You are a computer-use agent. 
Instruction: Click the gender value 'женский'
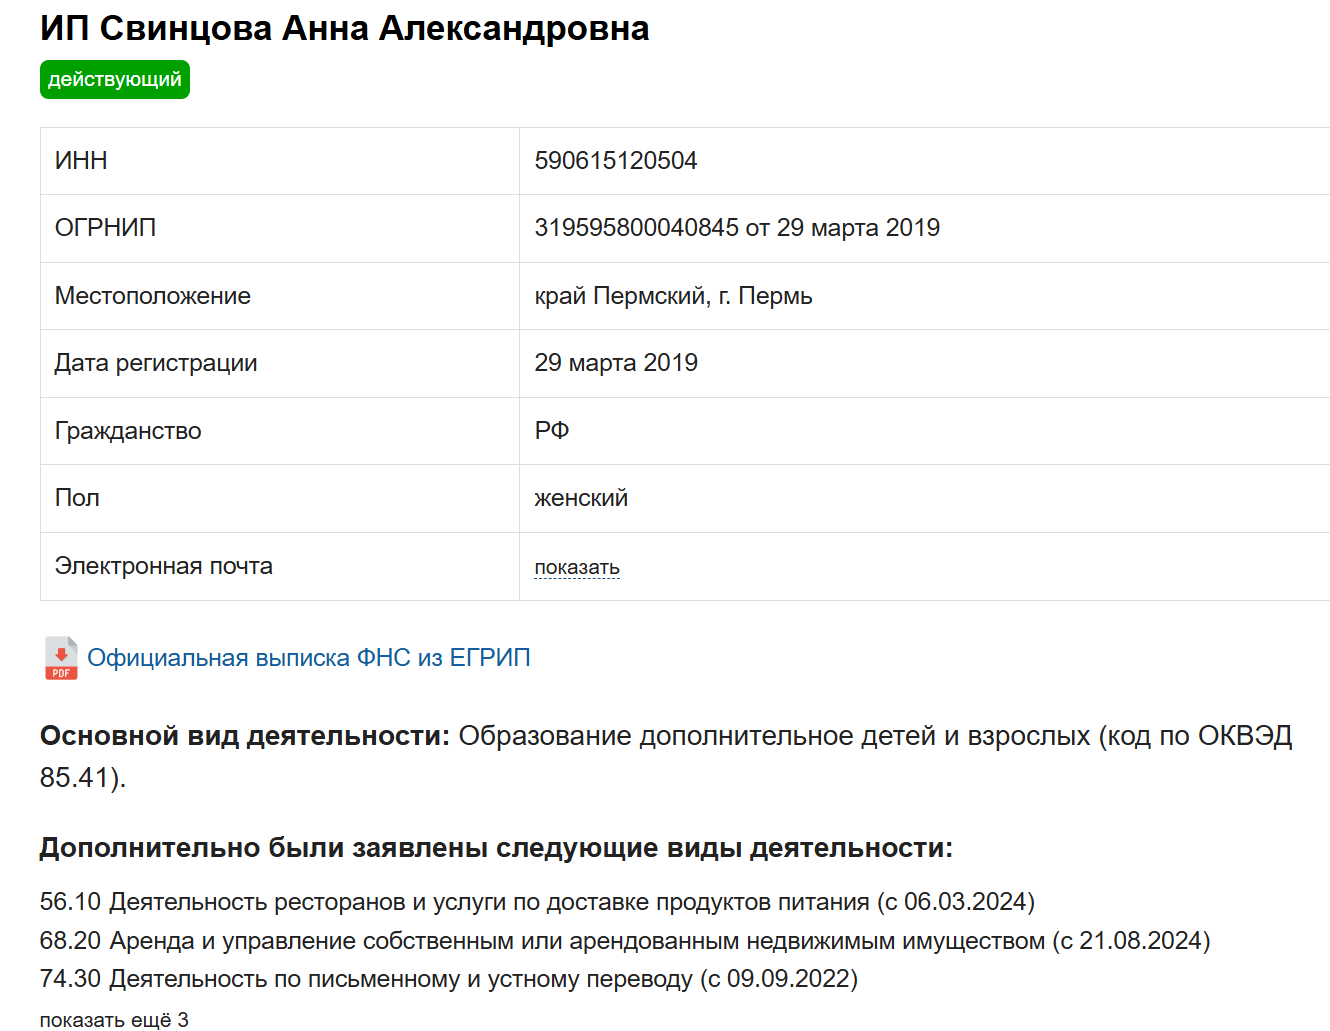(581, 498)
